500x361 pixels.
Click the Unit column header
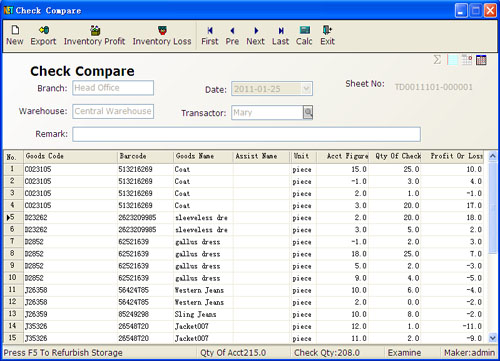click(x=304, y=156)
